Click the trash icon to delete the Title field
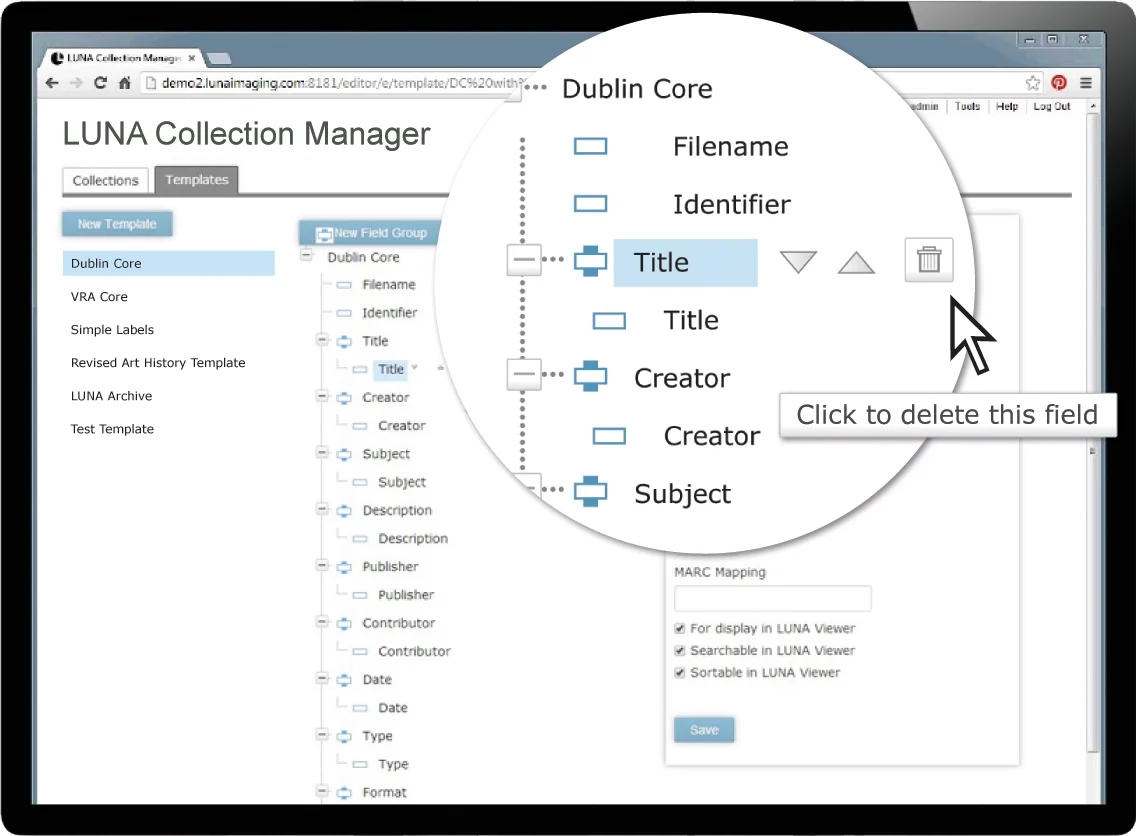This screenshot has height=836, width=1136. tap(928, 259)
